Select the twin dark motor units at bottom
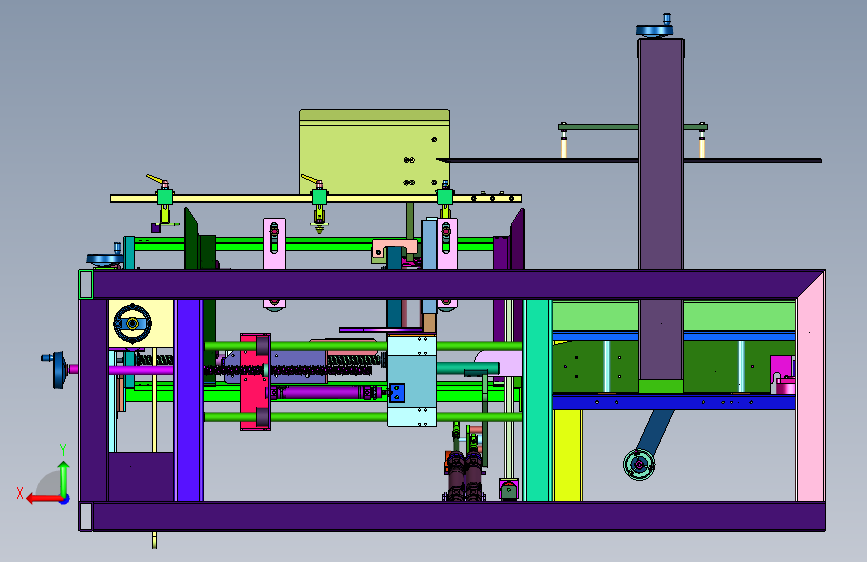The height and width of the screenshot is (562, 867). [x=464, y=477]
